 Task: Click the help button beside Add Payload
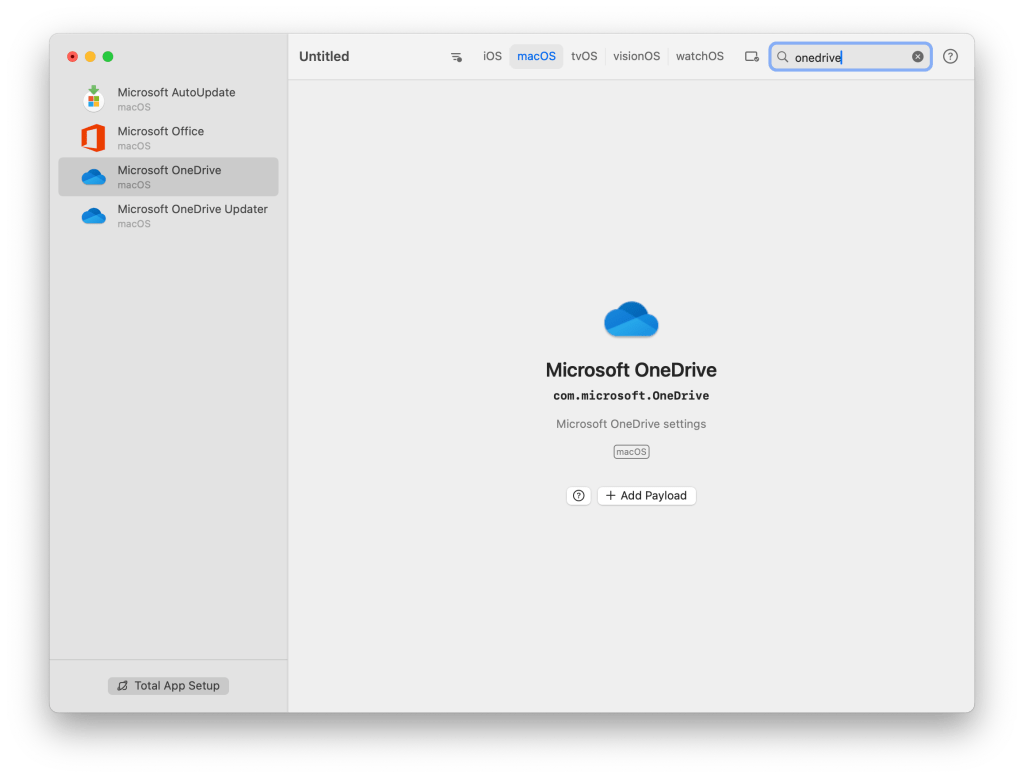click(578, 496)
